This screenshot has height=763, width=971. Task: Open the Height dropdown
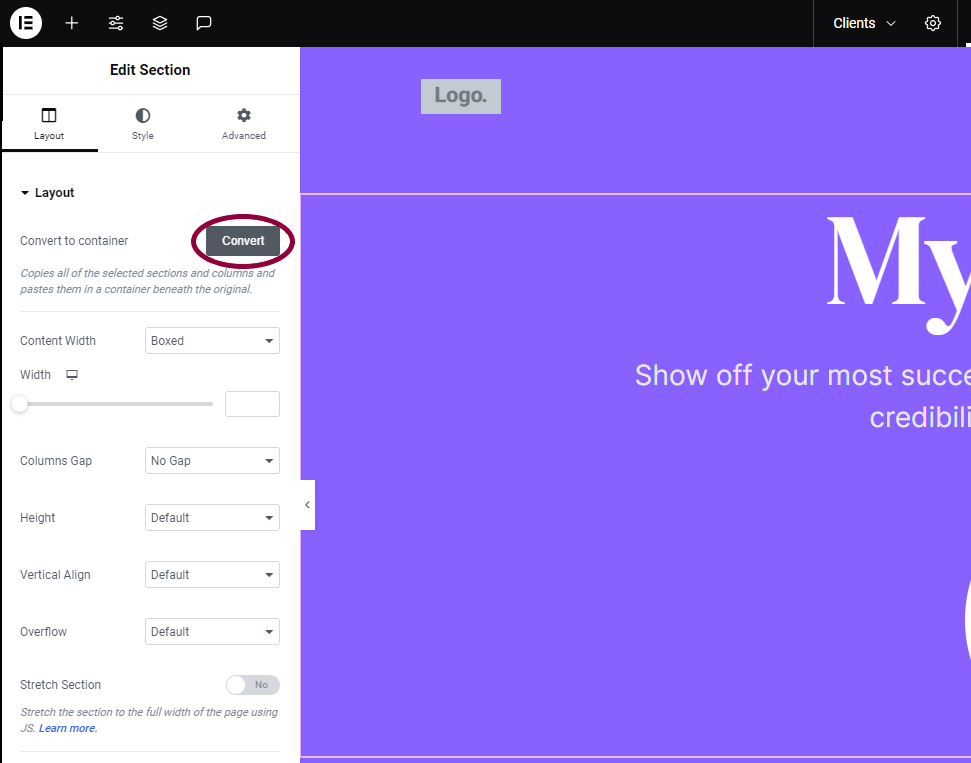point(212,518)
